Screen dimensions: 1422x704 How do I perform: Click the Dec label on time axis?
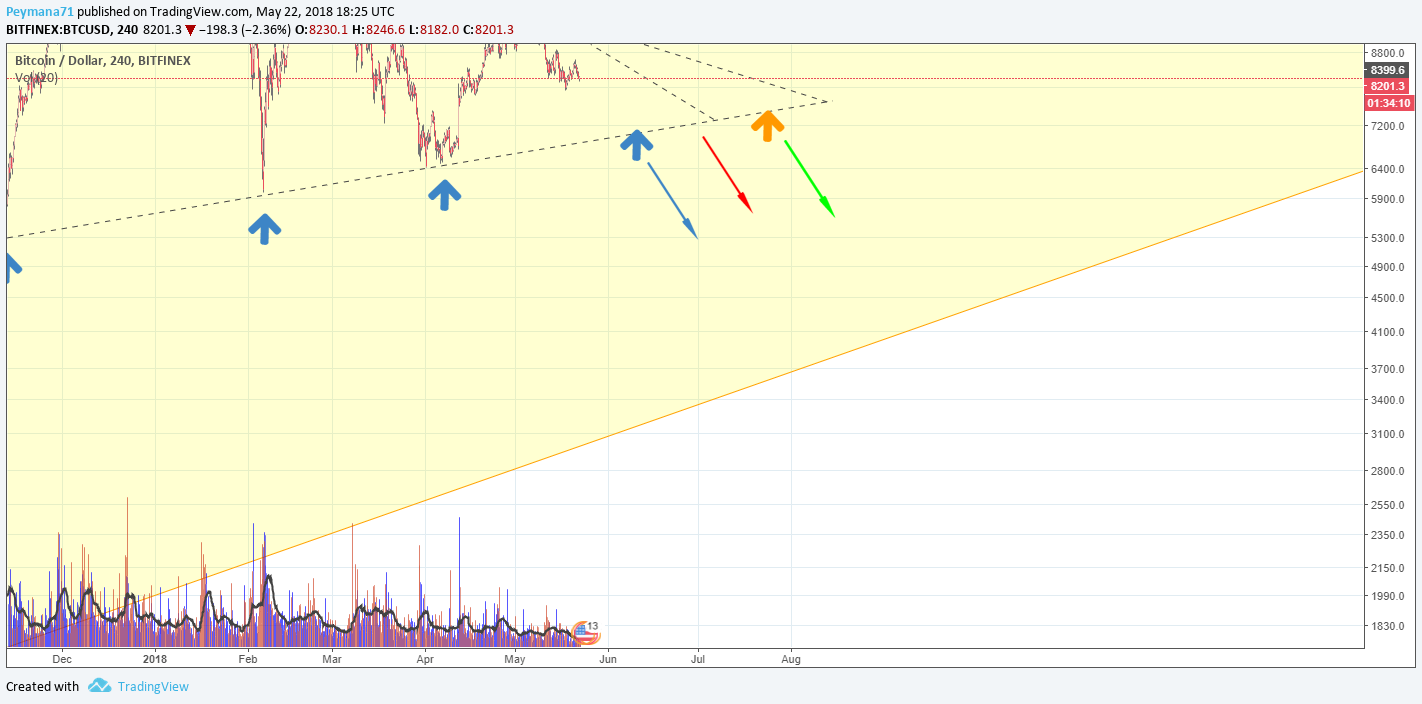62,659
